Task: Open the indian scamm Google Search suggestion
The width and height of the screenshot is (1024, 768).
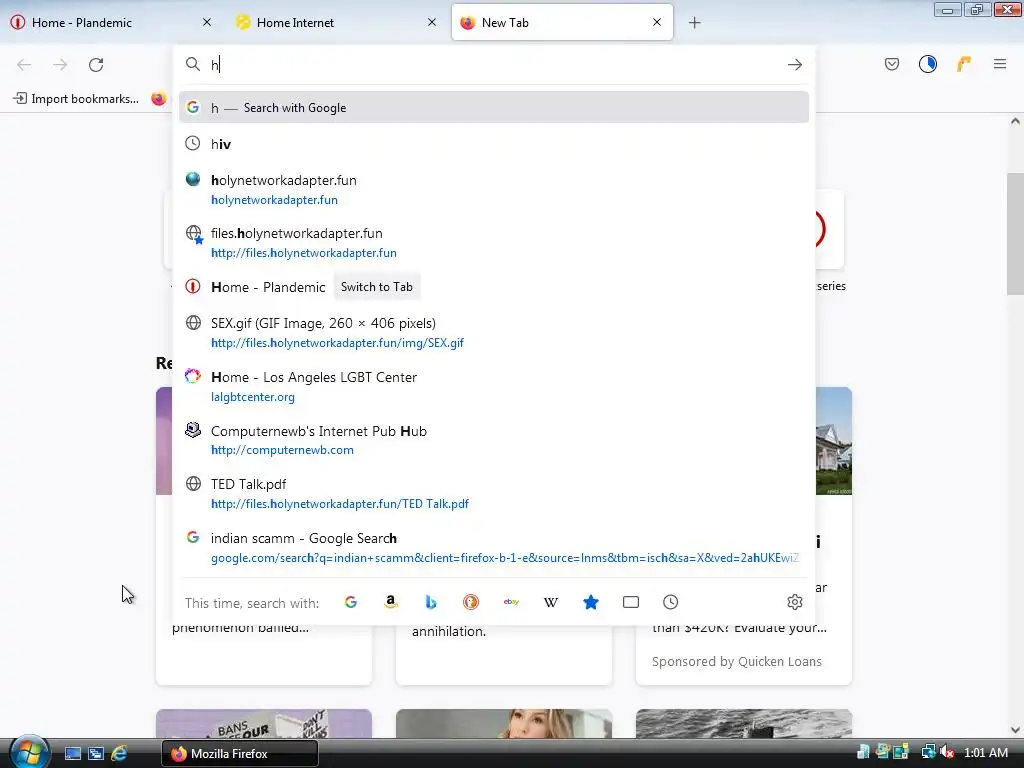Action: [x=494, y=547]
